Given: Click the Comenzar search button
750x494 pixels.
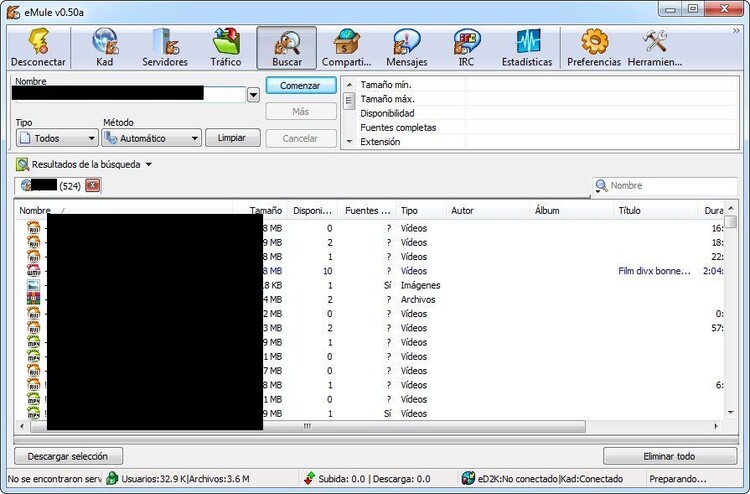Looking at the screenshot, I should (x=301, y=86).
